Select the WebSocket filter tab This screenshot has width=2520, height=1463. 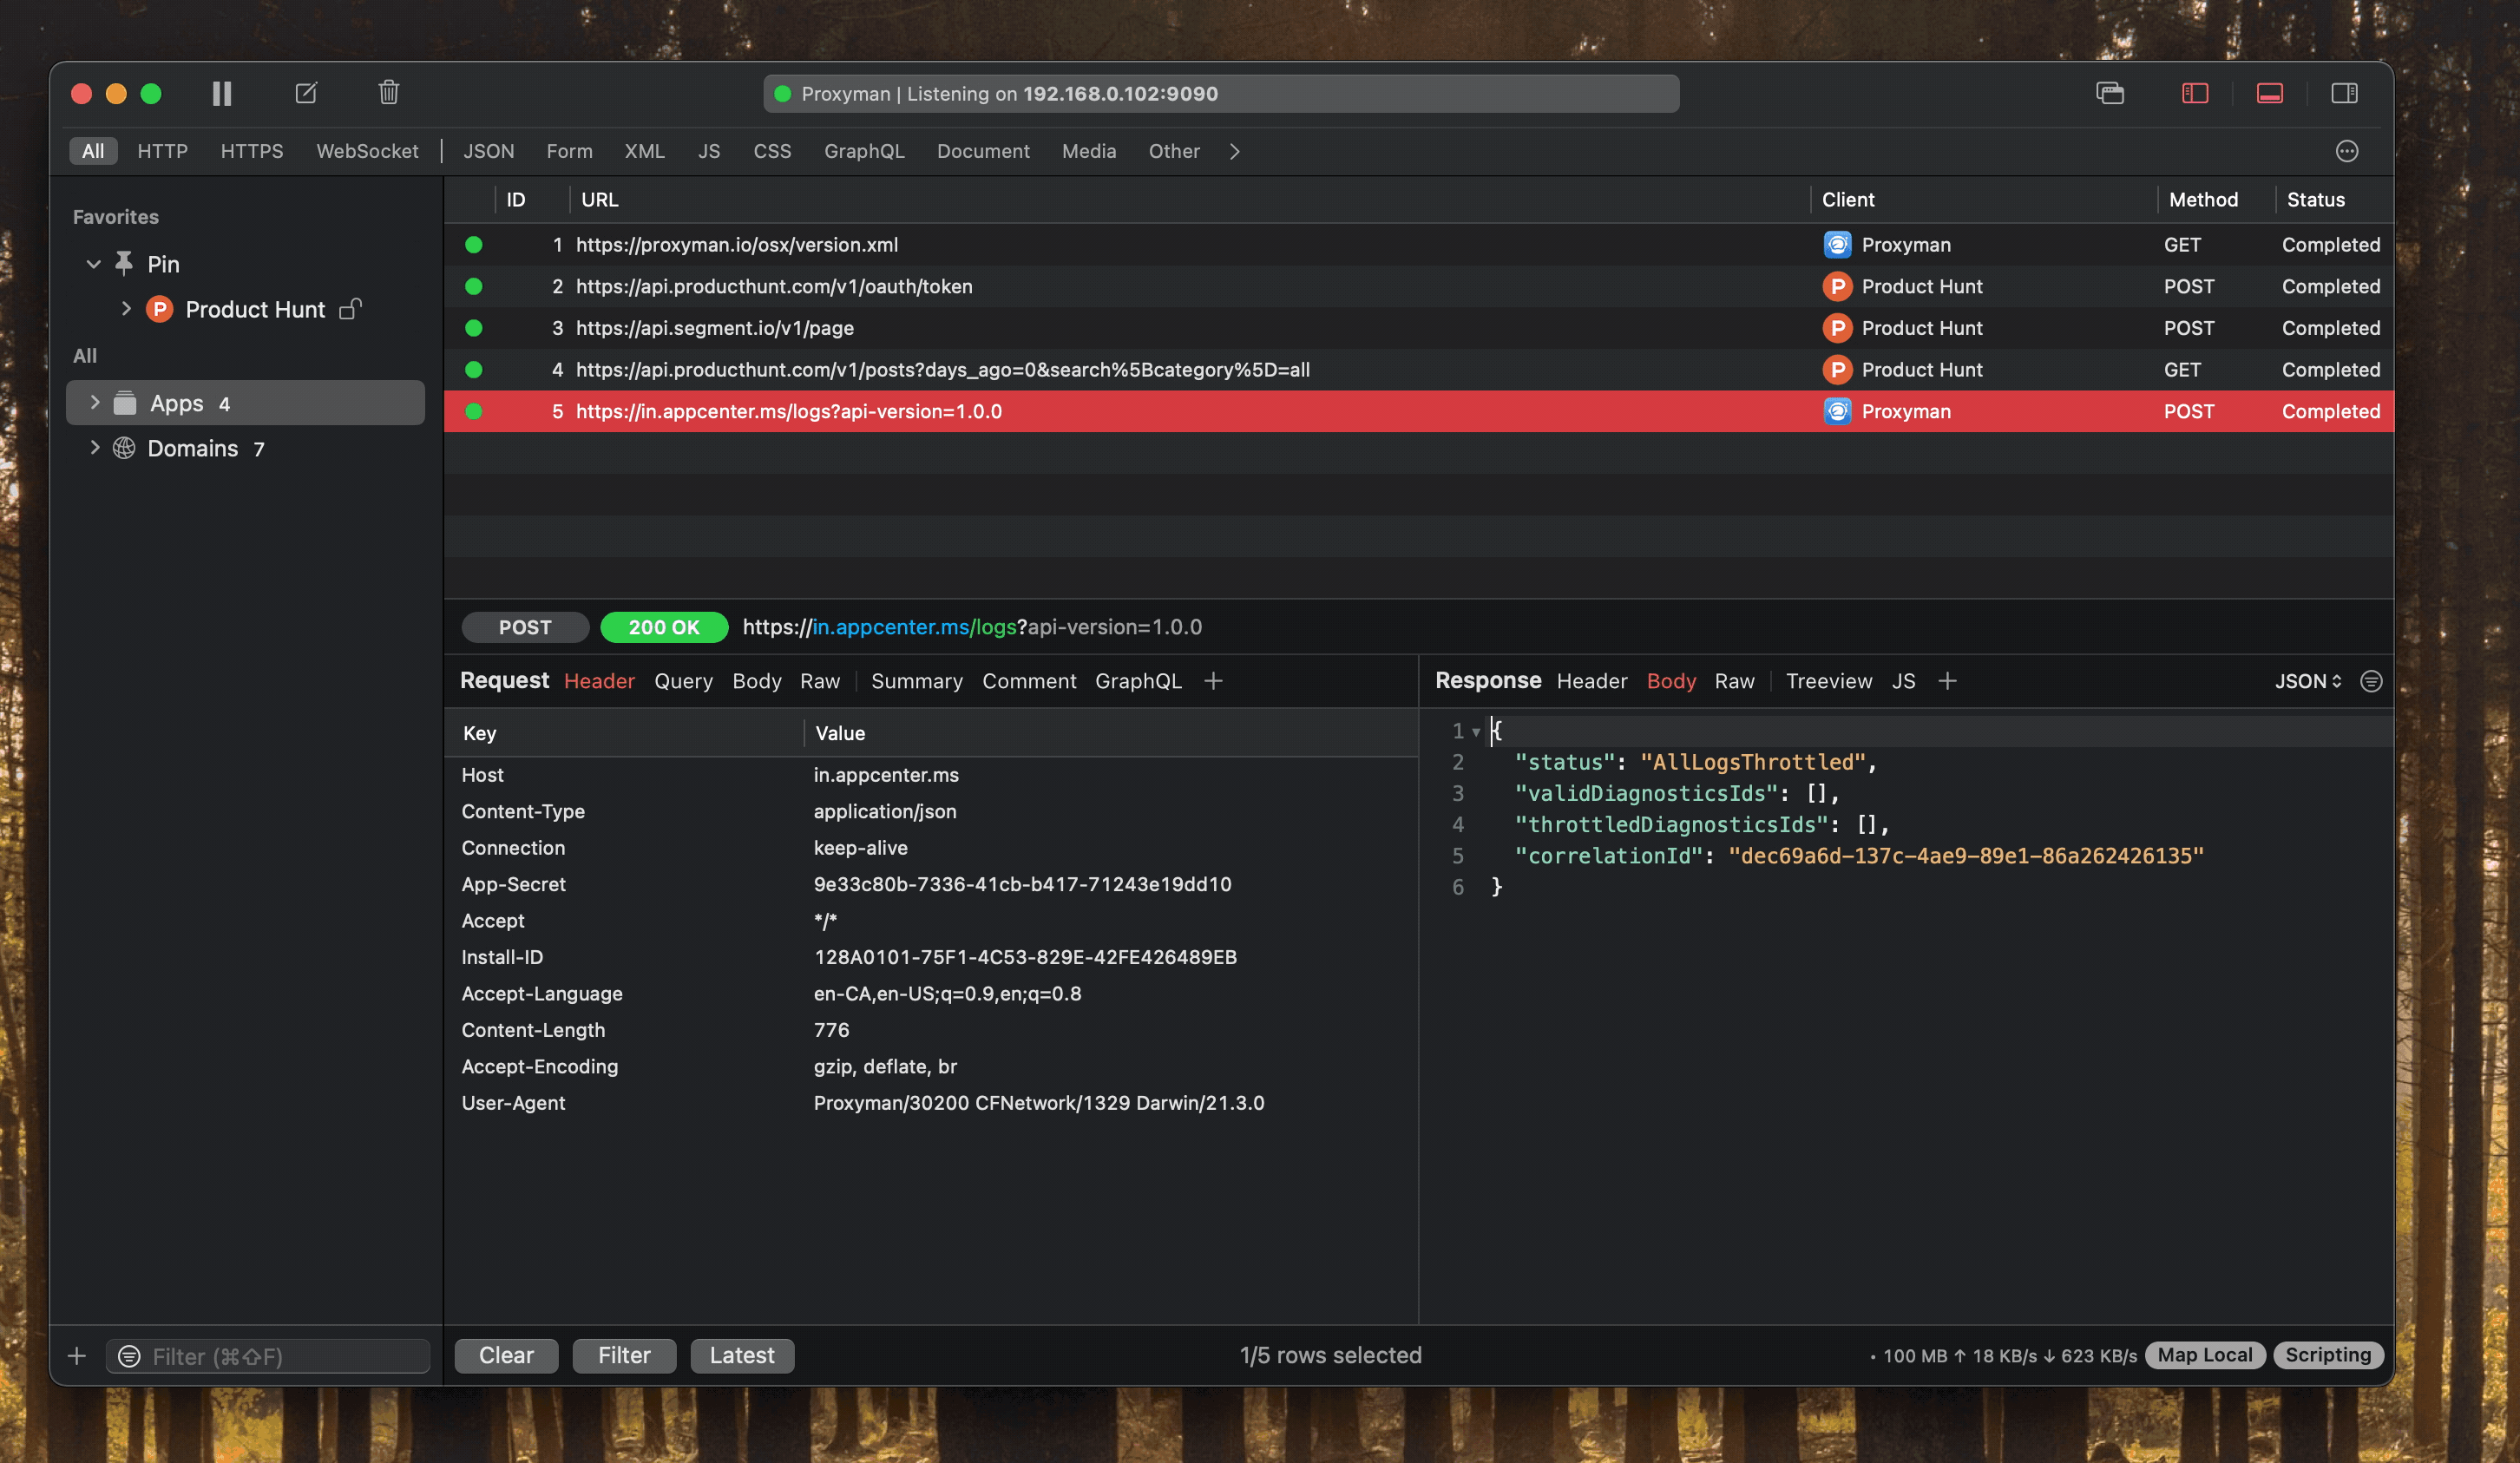pyautogui.click(x=367, y=151)
